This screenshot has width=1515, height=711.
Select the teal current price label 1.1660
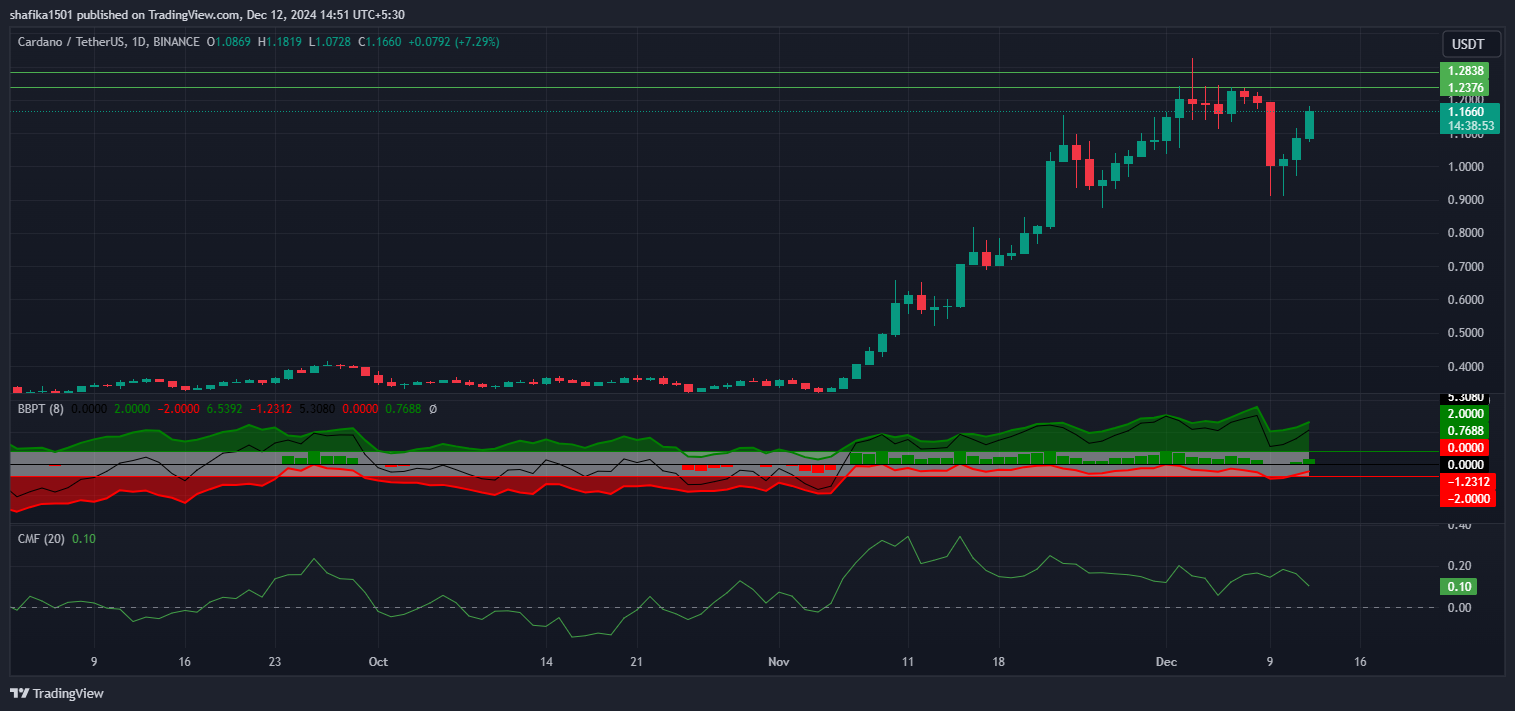[x=1467, y=112]
